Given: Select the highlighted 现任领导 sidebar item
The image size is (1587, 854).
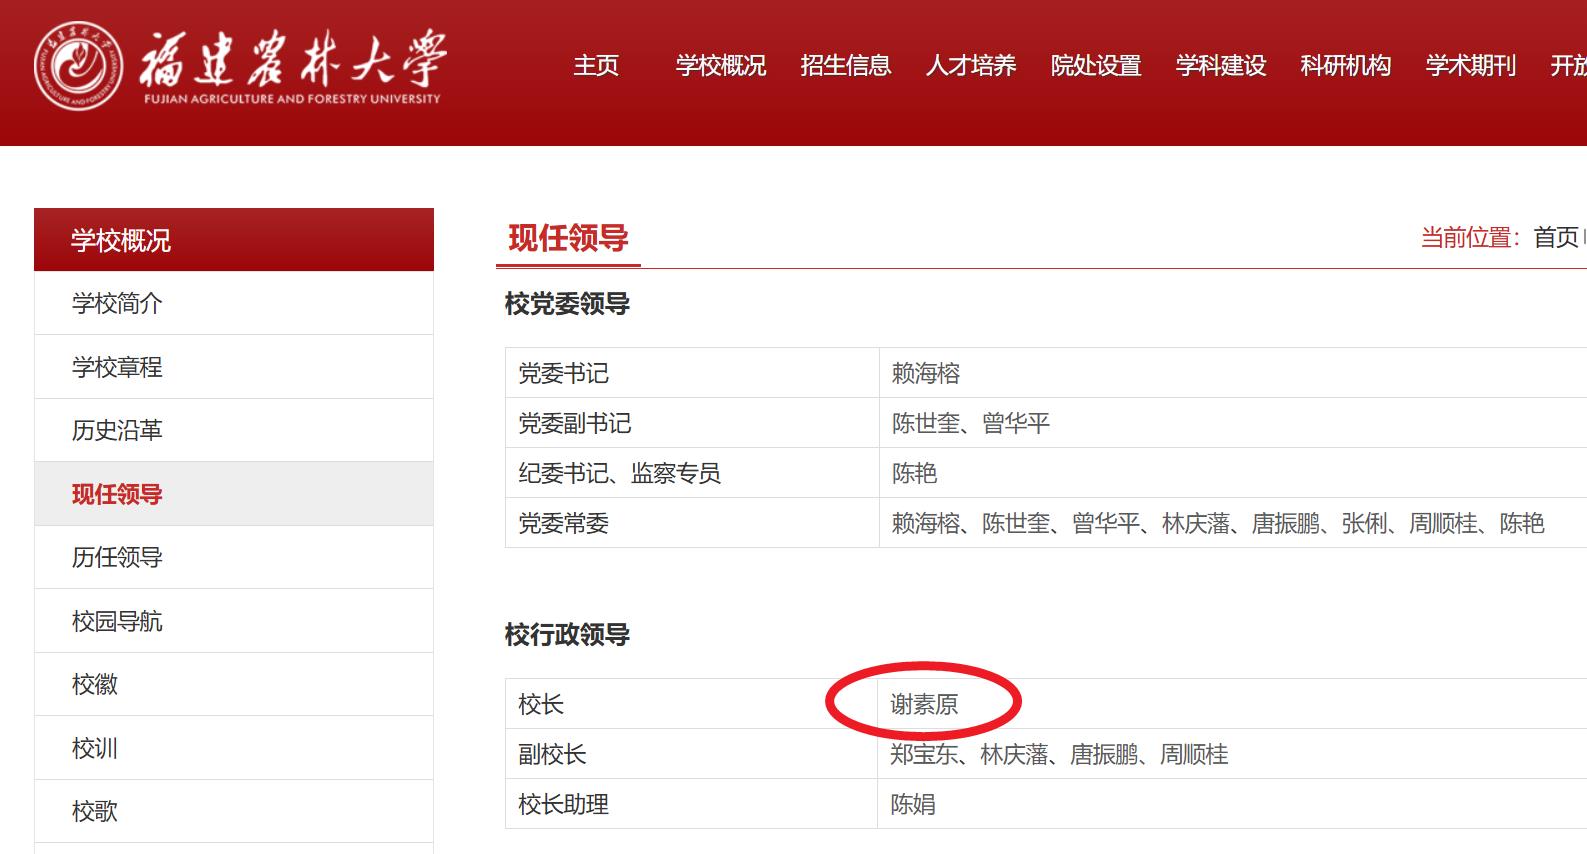Looking at the screenshot, I should [117, 494].
